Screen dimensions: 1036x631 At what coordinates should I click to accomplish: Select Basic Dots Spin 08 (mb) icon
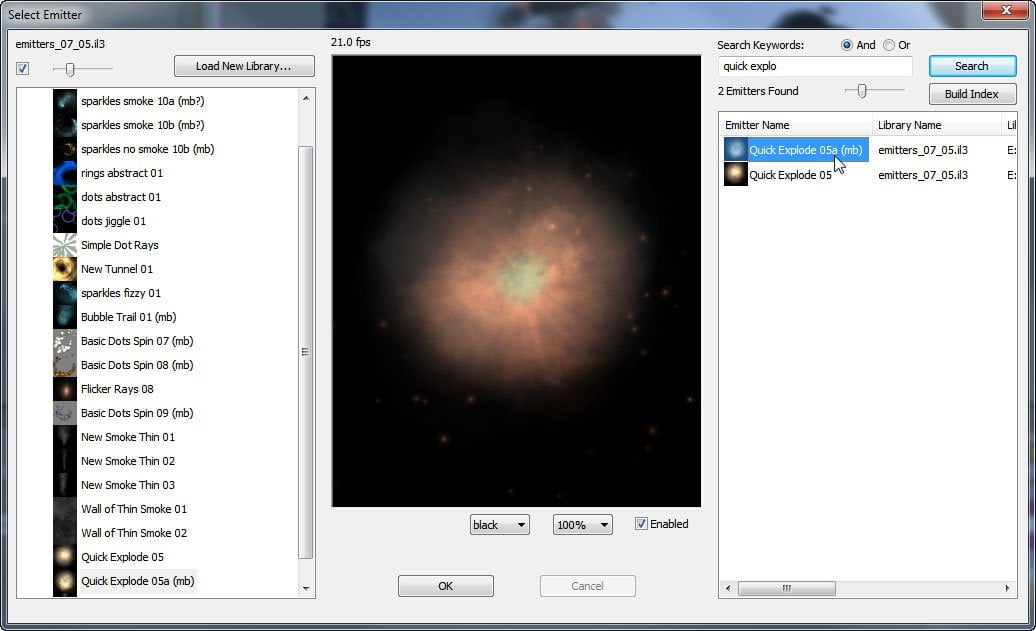[65, 365]
